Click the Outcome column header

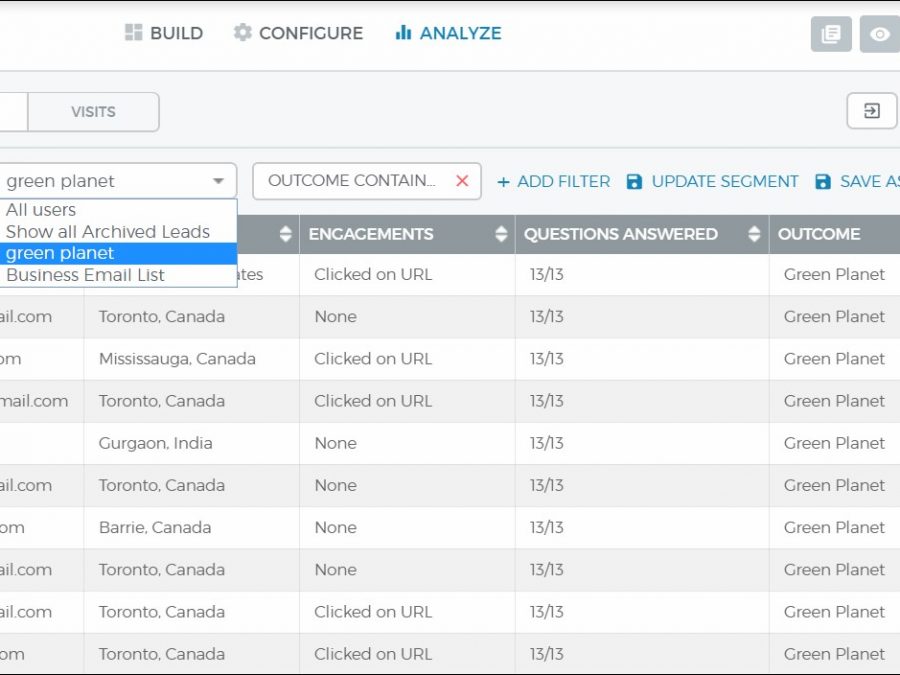tap(821, 234)
